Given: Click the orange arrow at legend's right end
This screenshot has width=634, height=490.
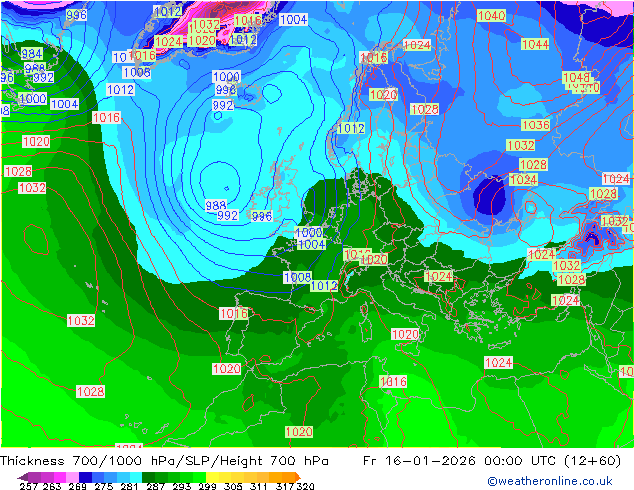Looking at the screenshot, I should 298,477.
